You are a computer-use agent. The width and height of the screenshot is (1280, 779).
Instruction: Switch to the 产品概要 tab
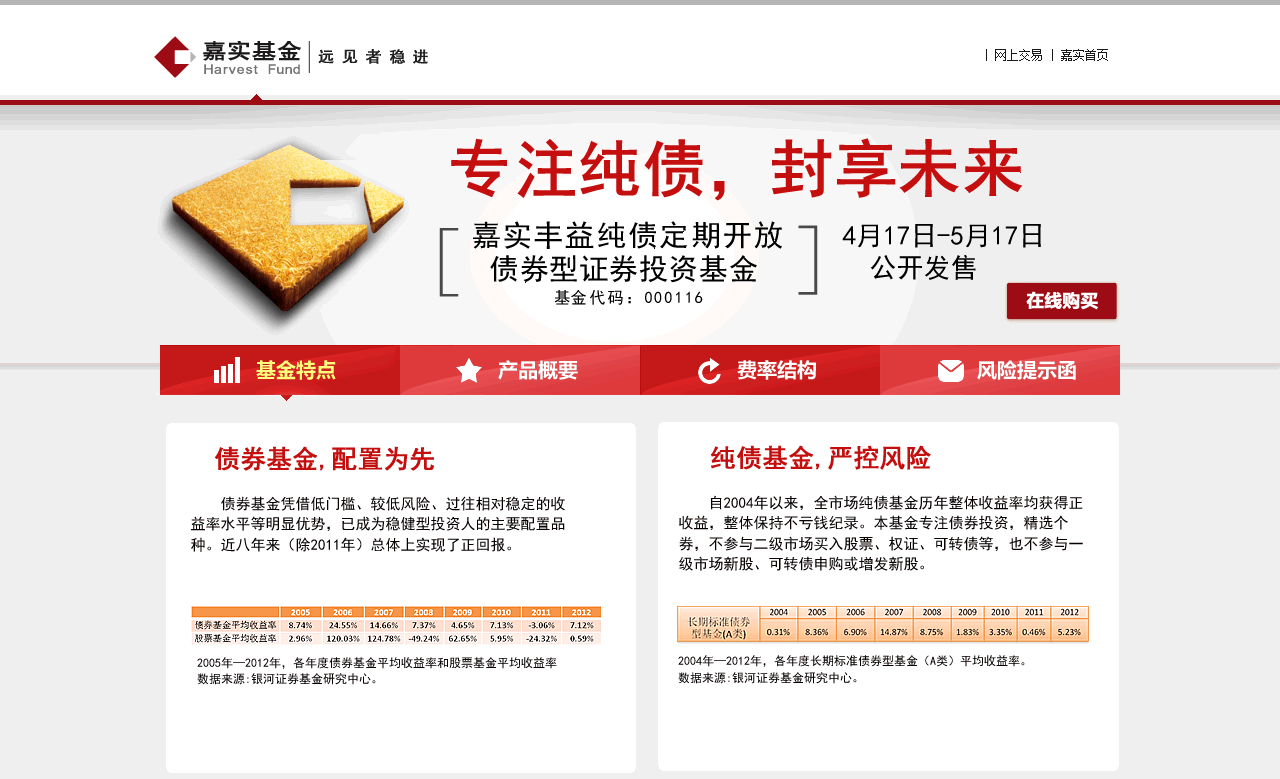(520, 370)
